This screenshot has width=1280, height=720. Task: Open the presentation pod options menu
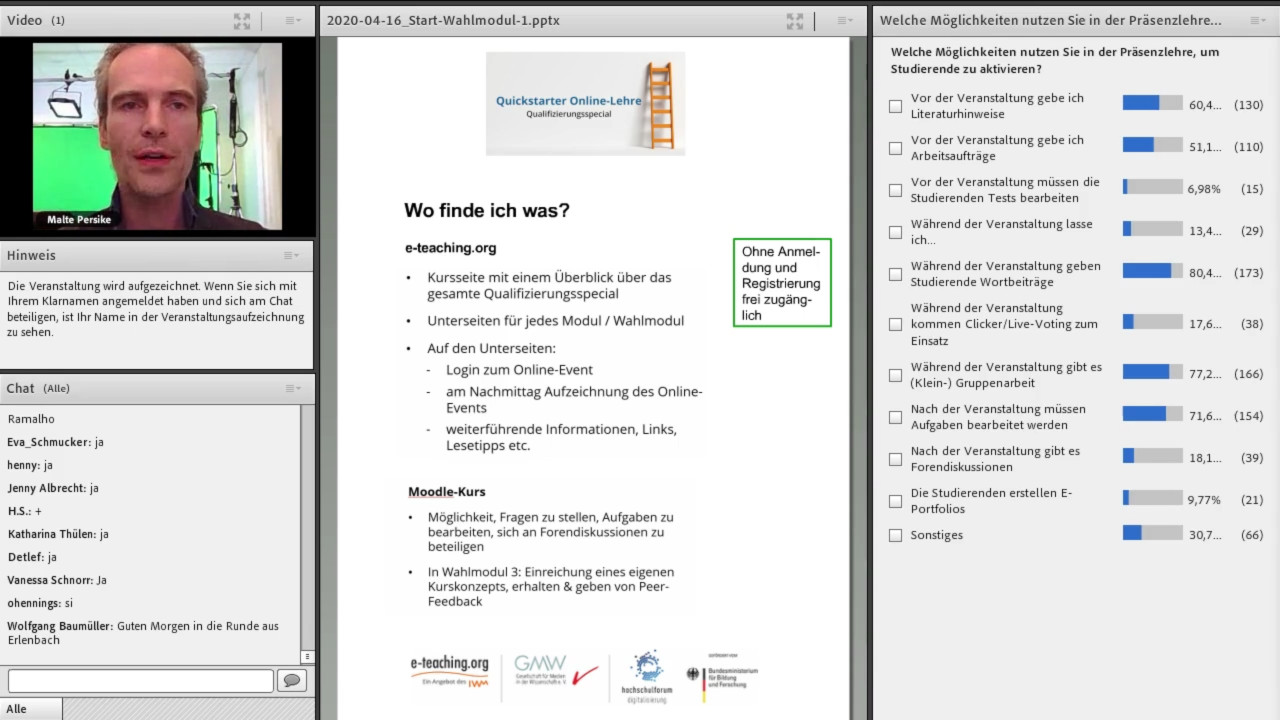[845, 20]
